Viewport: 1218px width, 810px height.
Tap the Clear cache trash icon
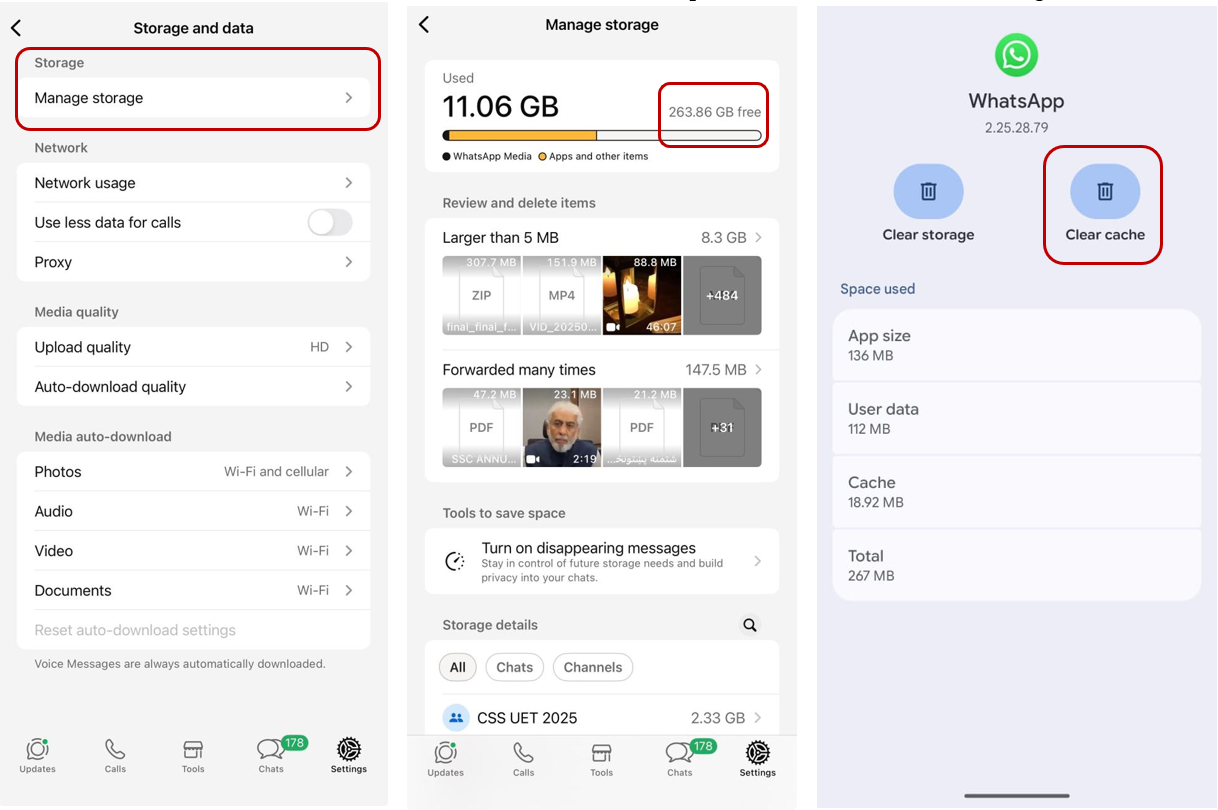(x=1103, y=191)
